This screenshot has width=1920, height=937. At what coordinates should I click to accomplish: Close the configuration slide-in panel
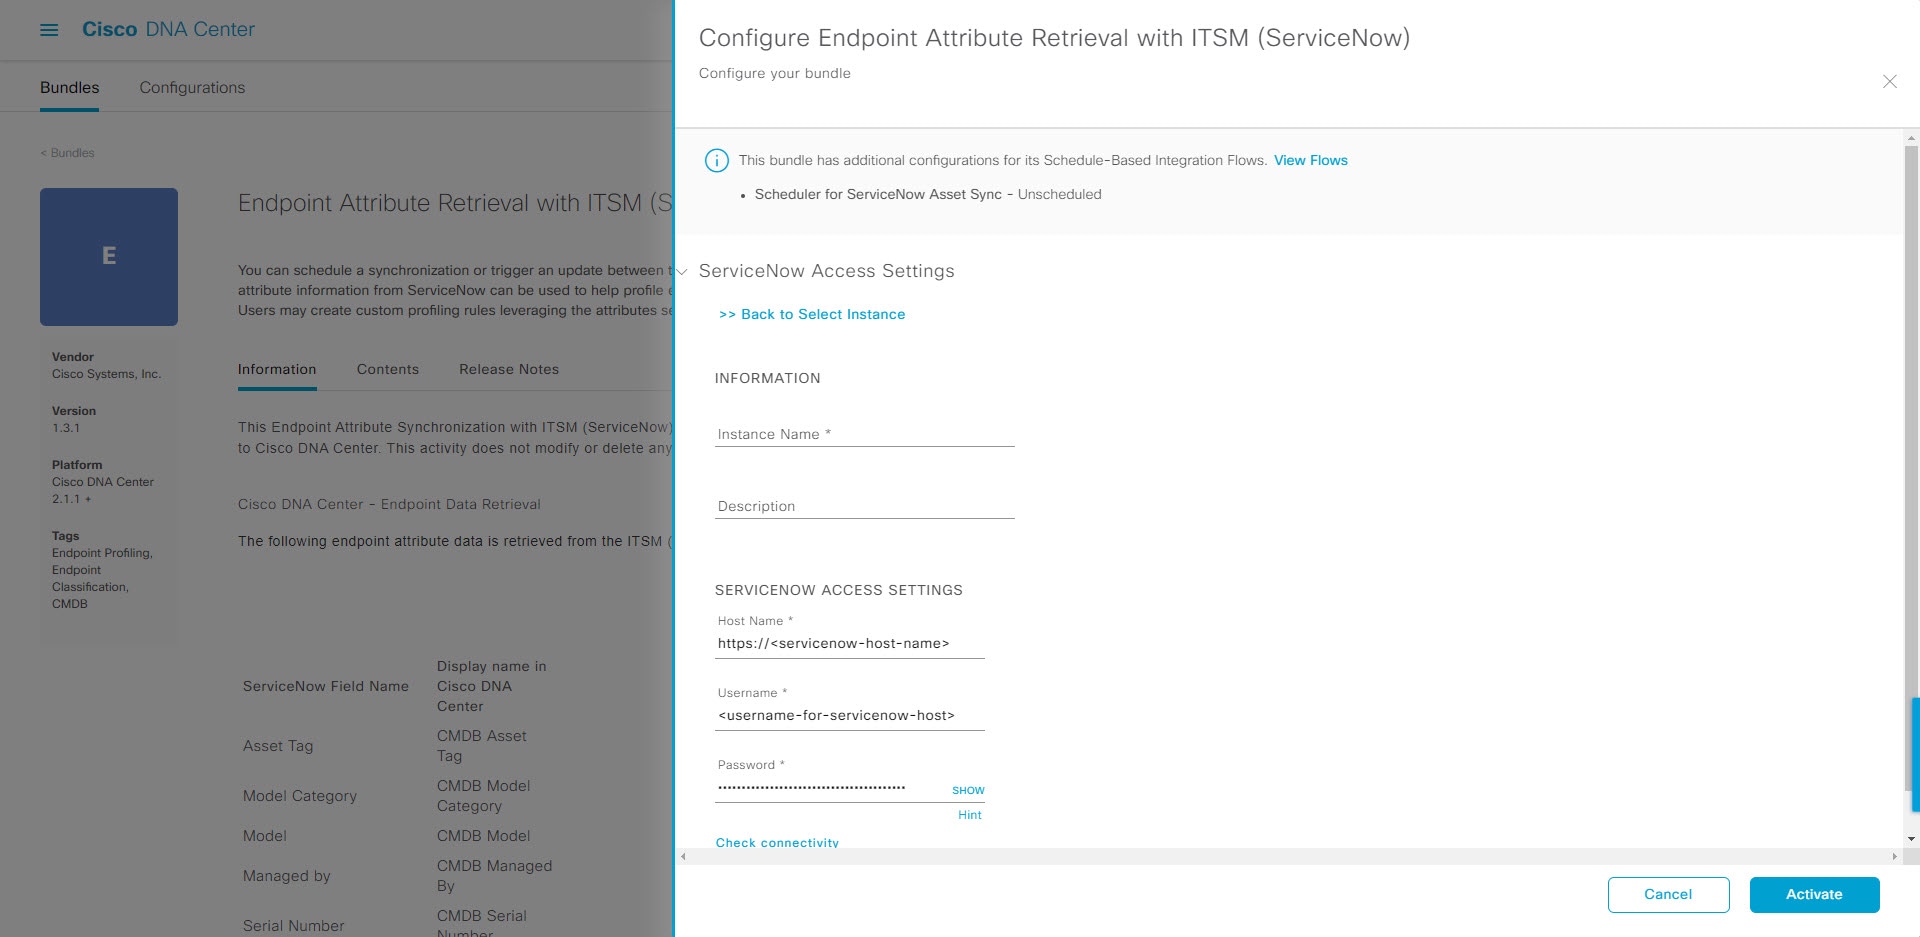tap(1889, 82)
